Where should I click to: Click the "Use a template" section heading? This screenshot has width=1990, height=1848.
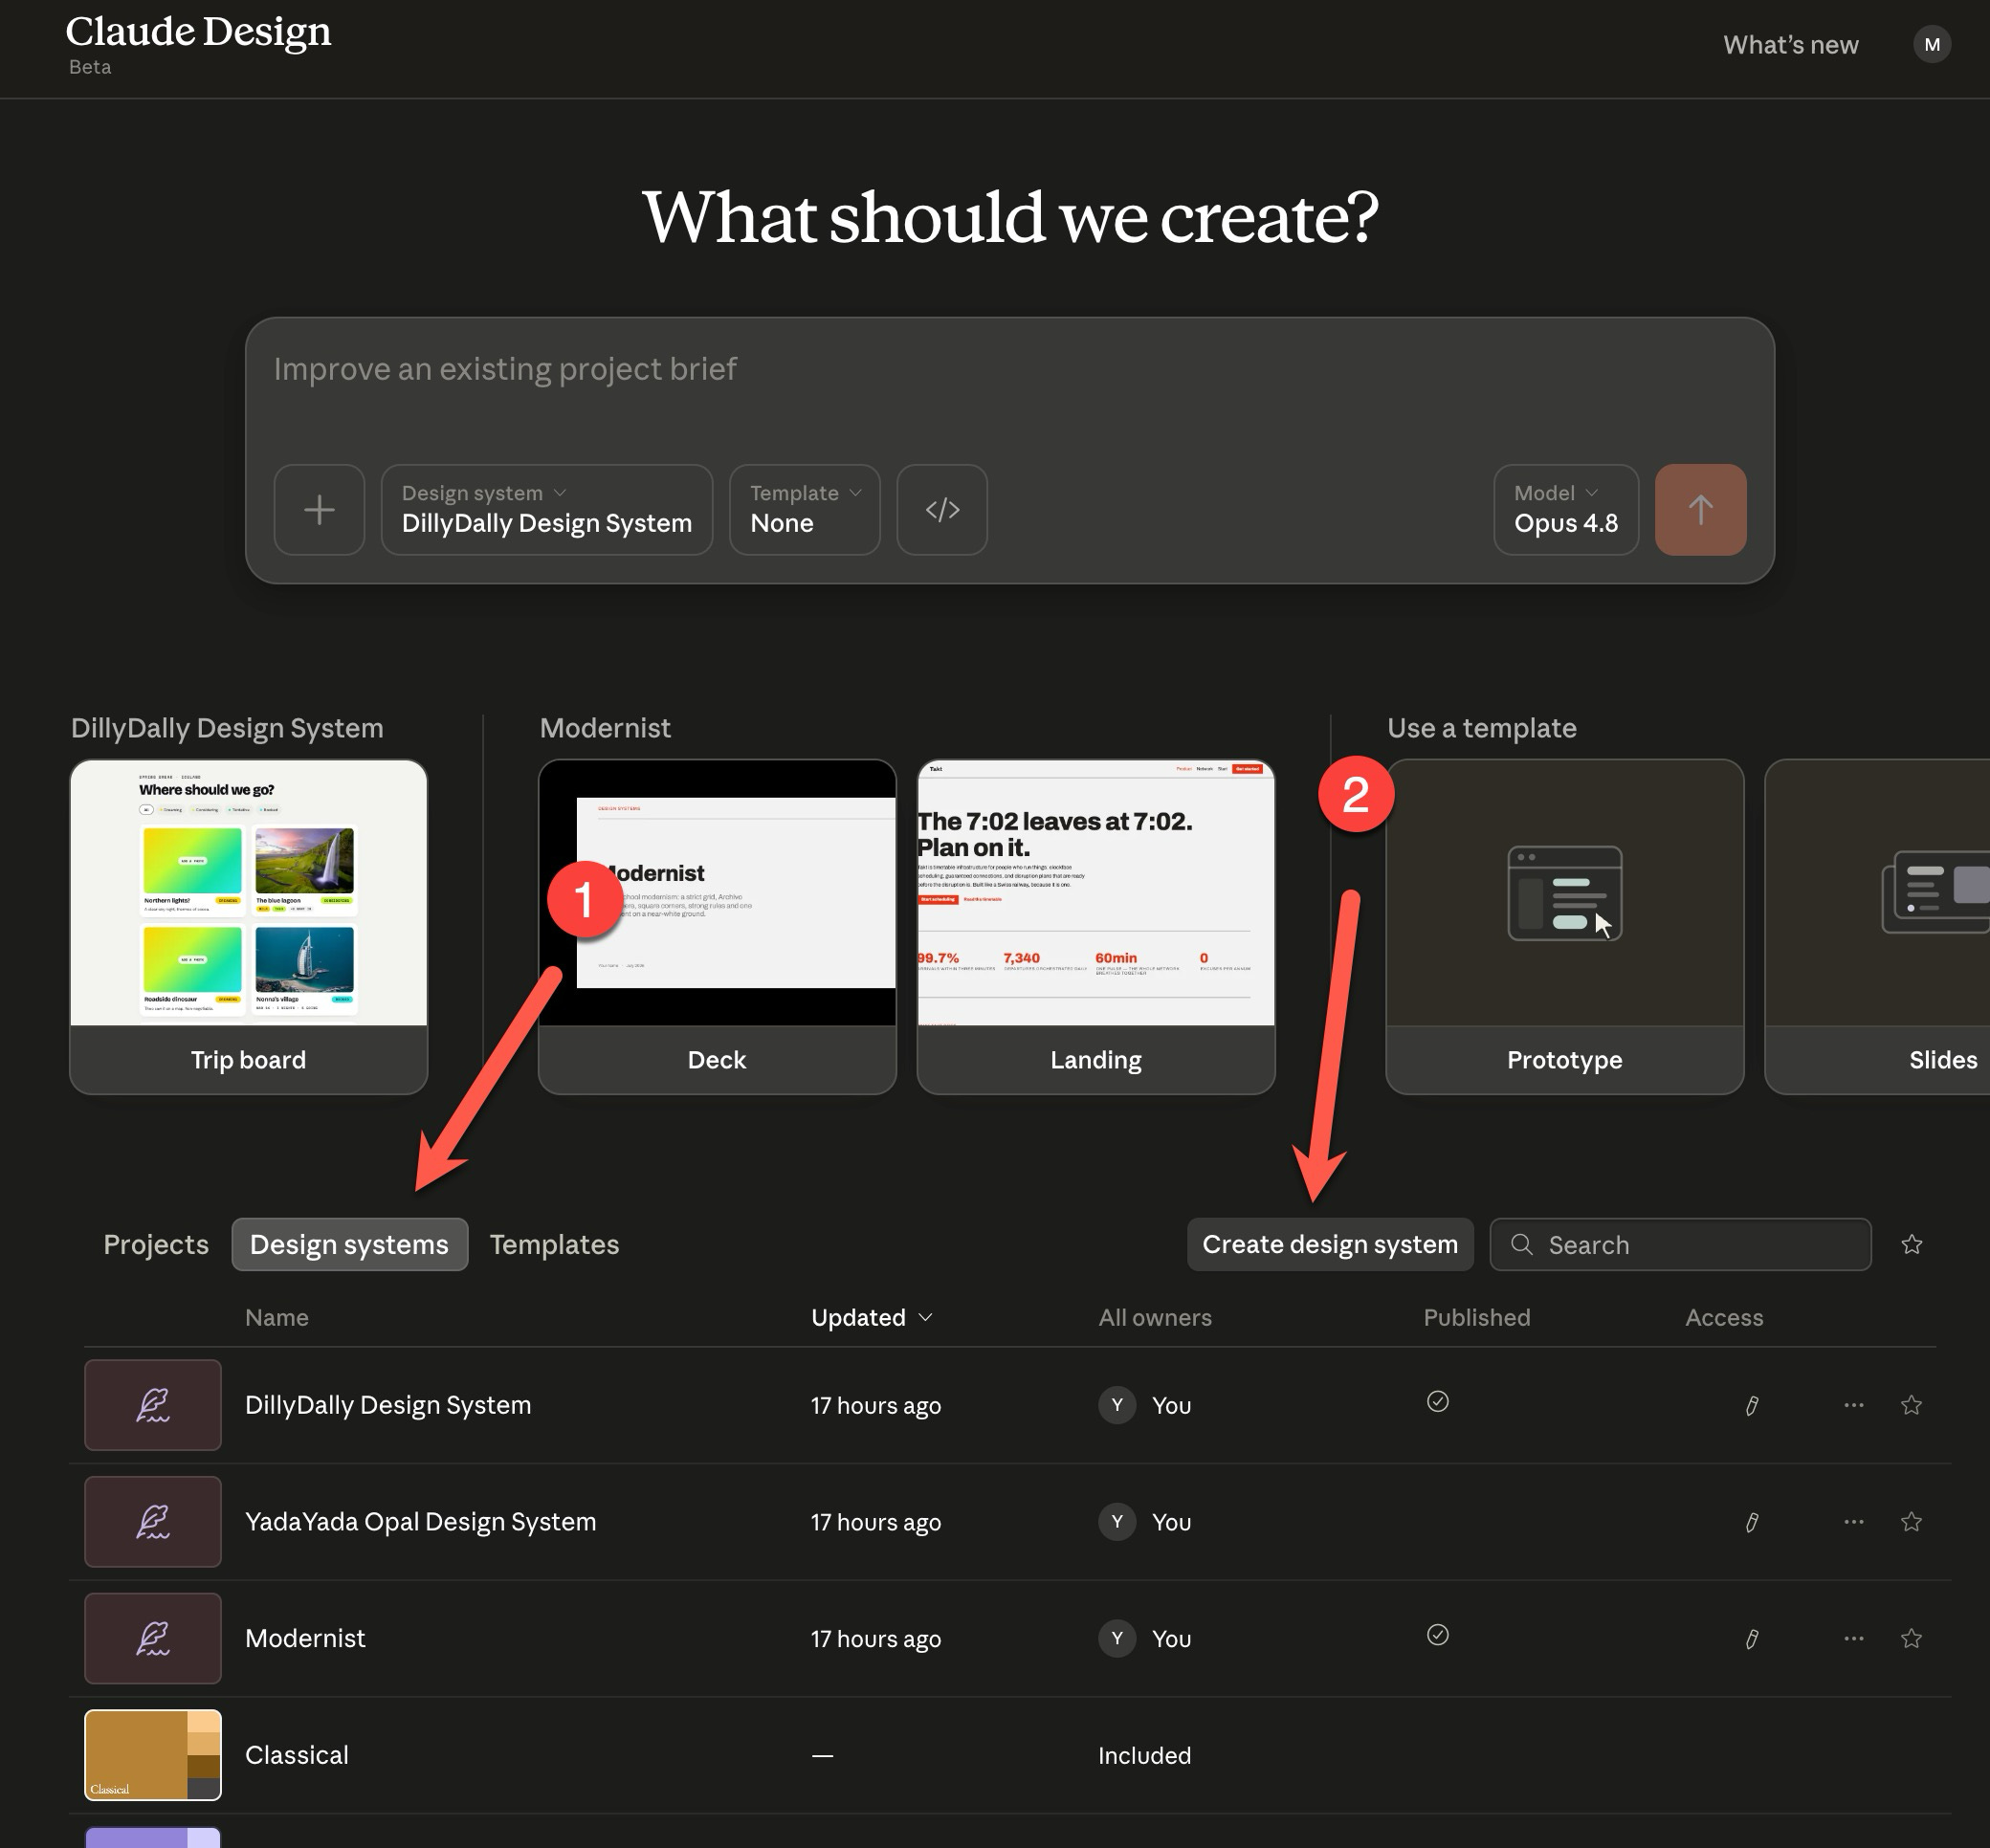(x=1482, y=728)
